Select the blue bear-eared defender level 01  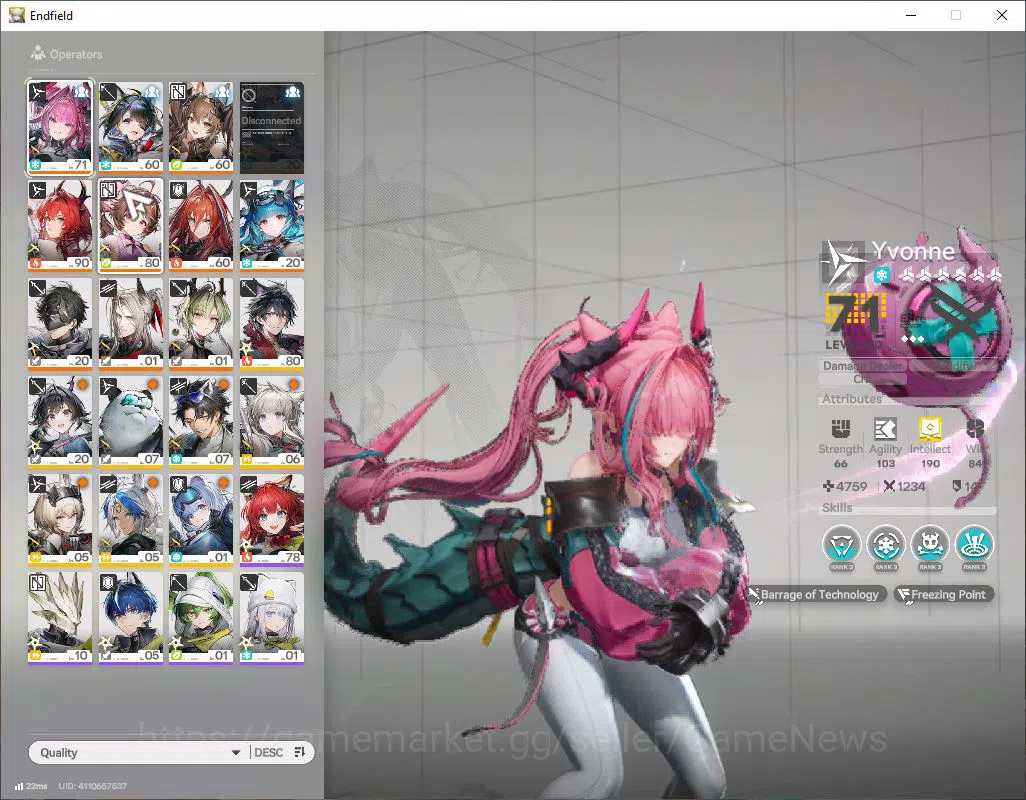(201, 520)
